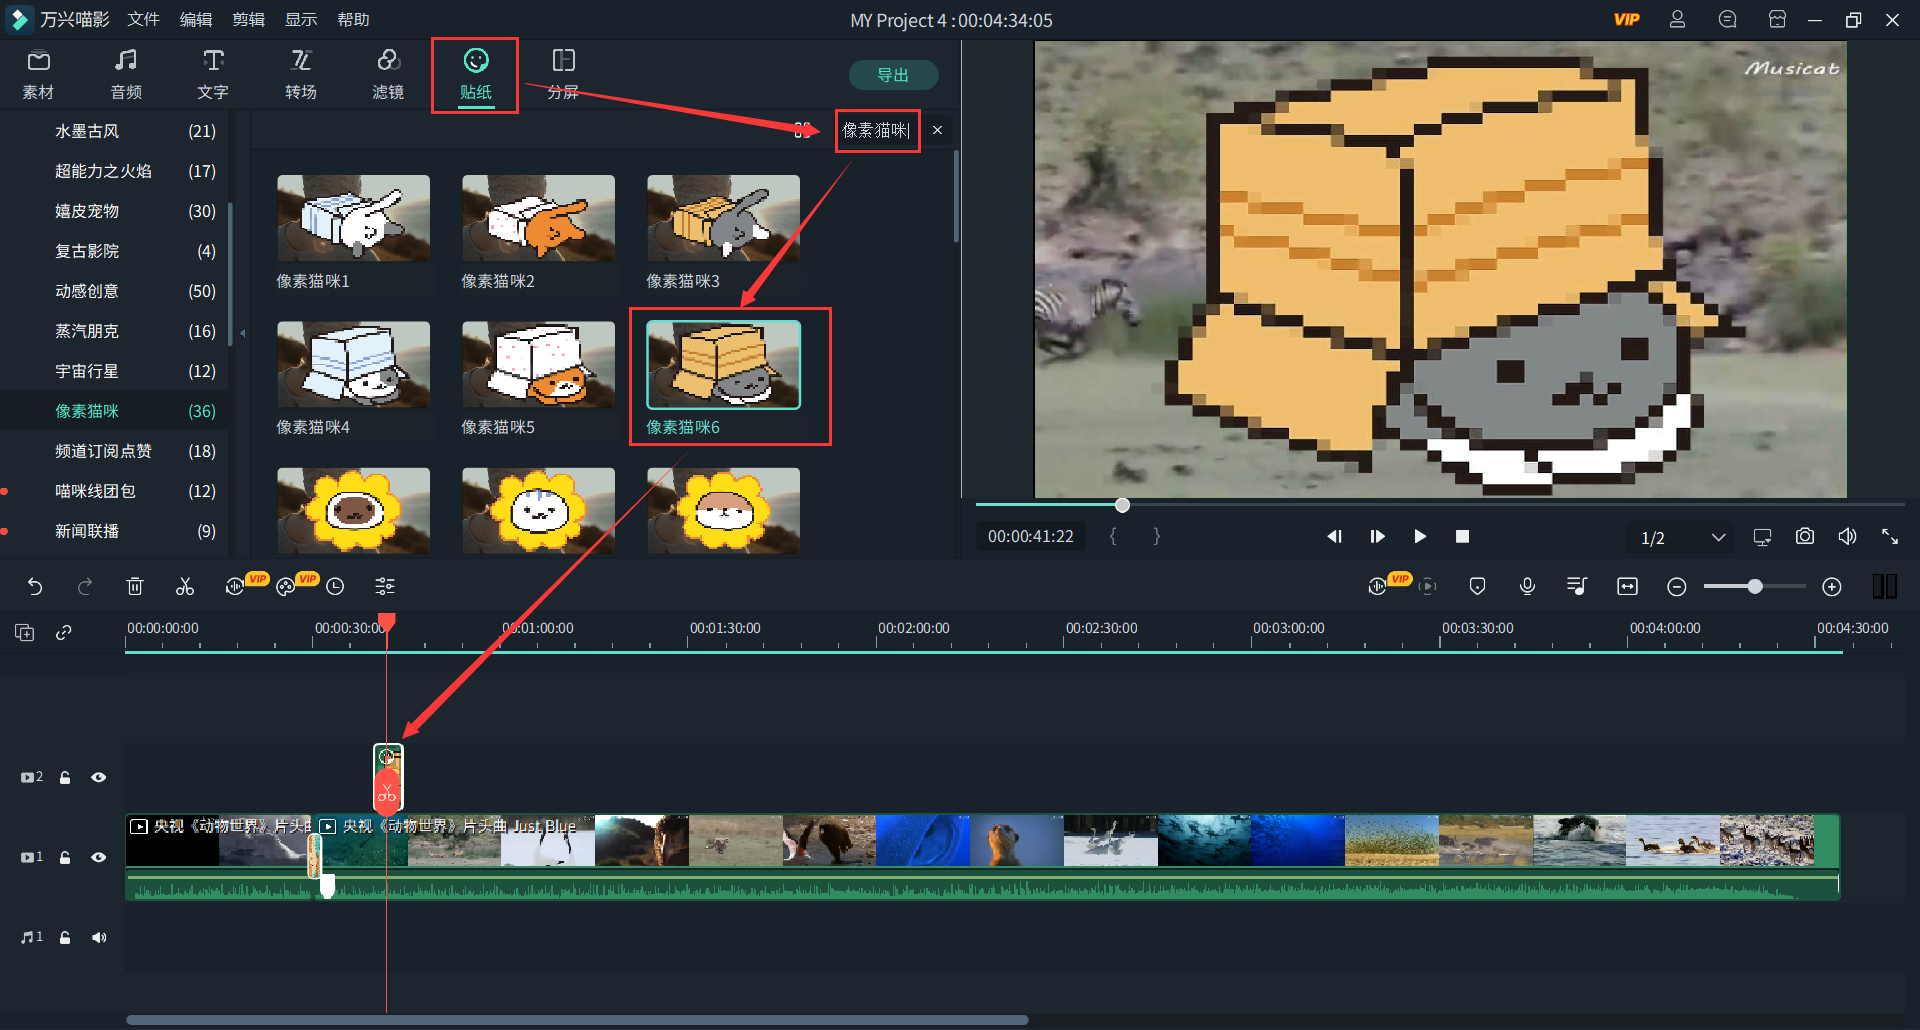Collapse the sticker category side panel
The image size is (1920, 1030).
point(242,333)
